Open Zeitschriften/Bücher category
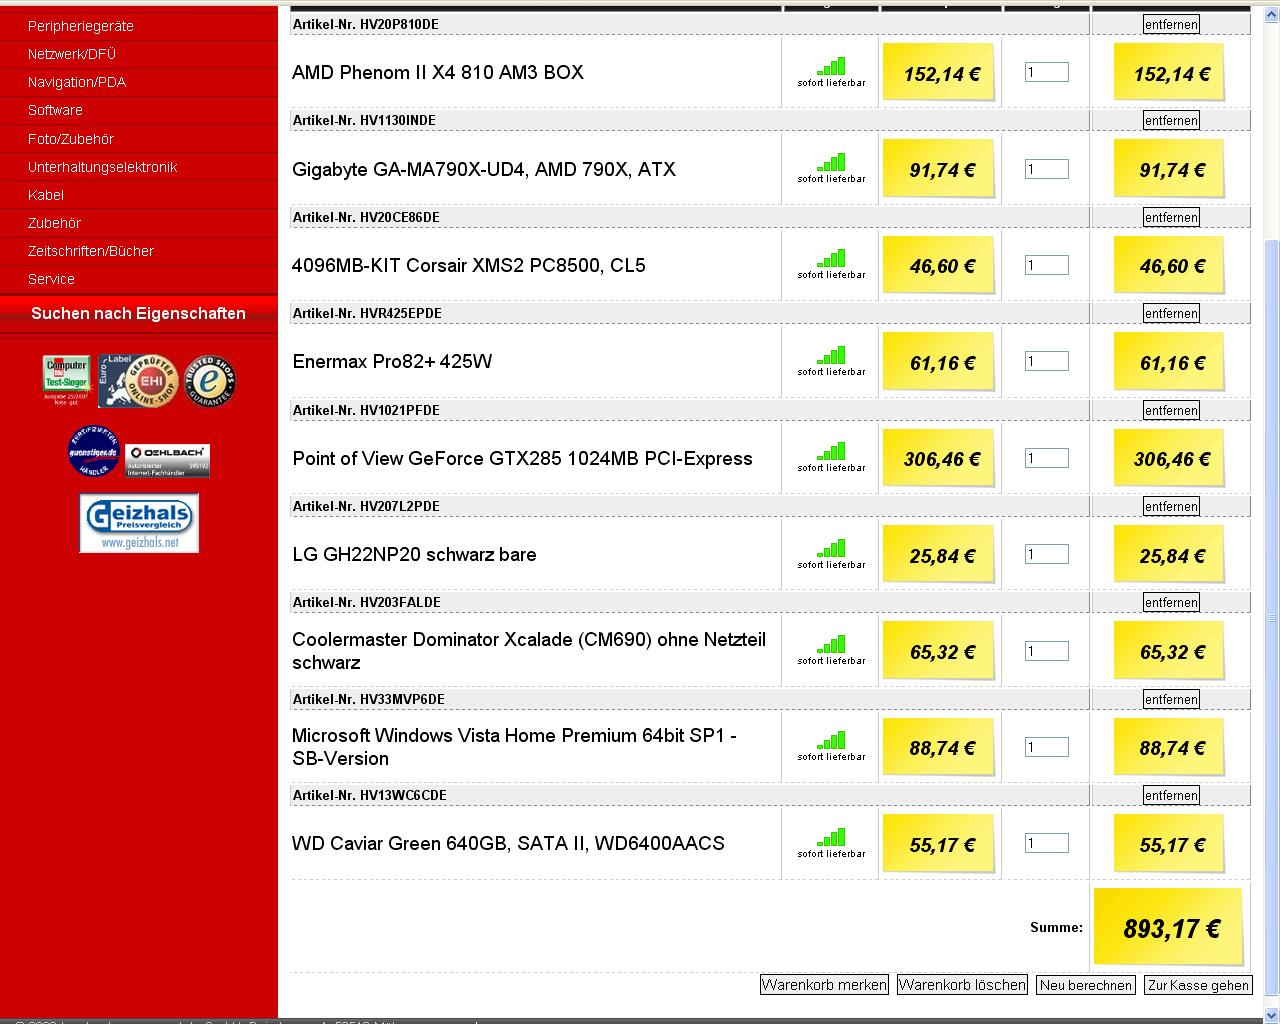The image size is (1280, 1024). click(91, 251)
